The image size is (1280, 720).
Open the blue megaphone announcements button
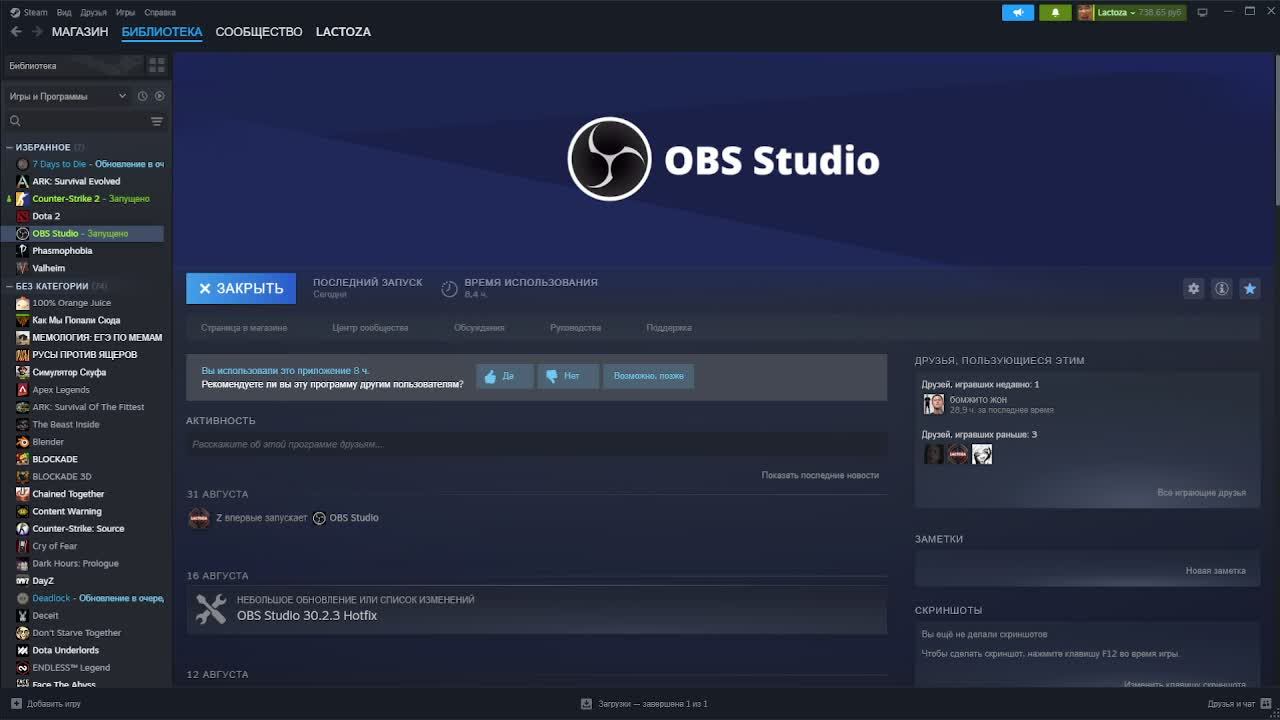tap(1018, 12)
